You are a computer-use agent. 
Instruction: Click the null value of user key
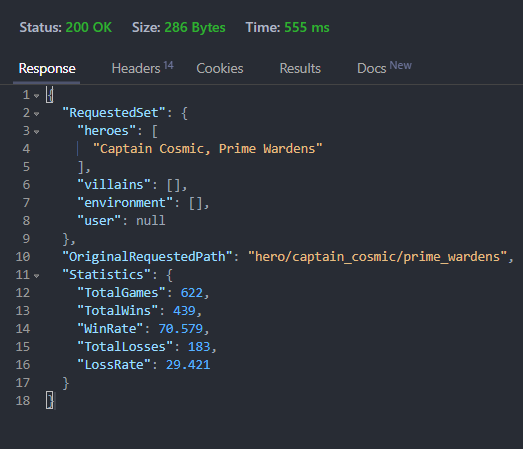(151, 221)
